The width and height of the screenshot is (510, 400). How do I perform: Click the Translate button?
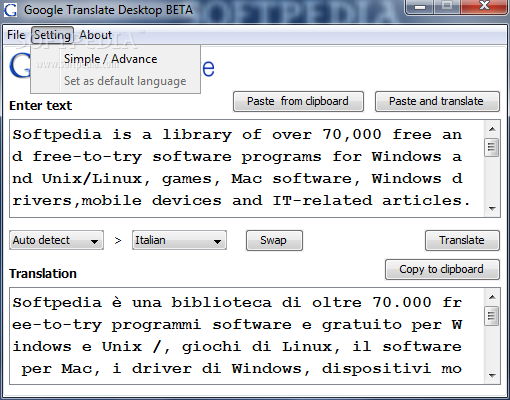pyautogui.click(x=462, y=240)
